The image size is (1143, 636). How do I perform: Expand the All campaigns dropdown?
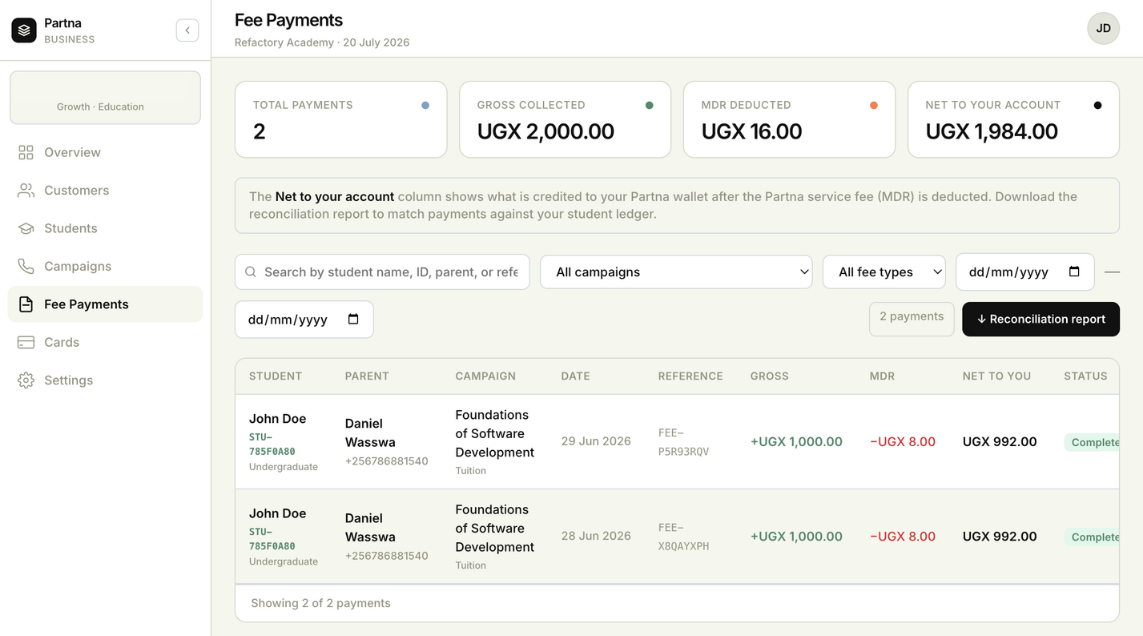(x=676, y=272)
